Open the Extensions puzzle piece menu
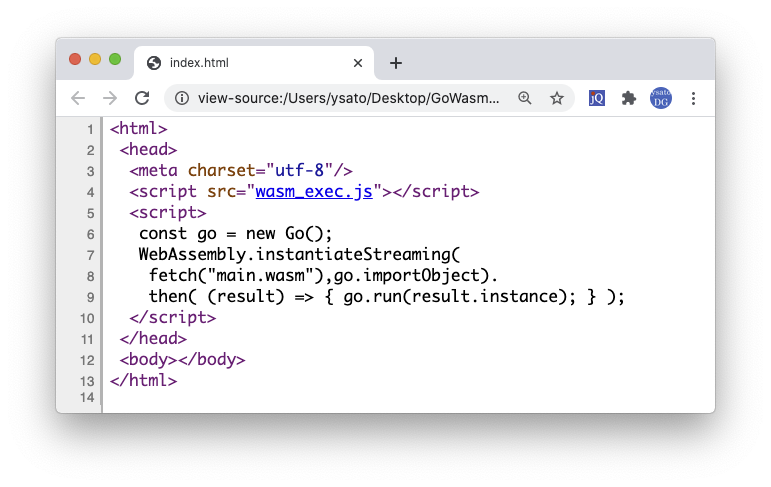The height and width of the screenshot is (487, 771). (x=629, y=98)
